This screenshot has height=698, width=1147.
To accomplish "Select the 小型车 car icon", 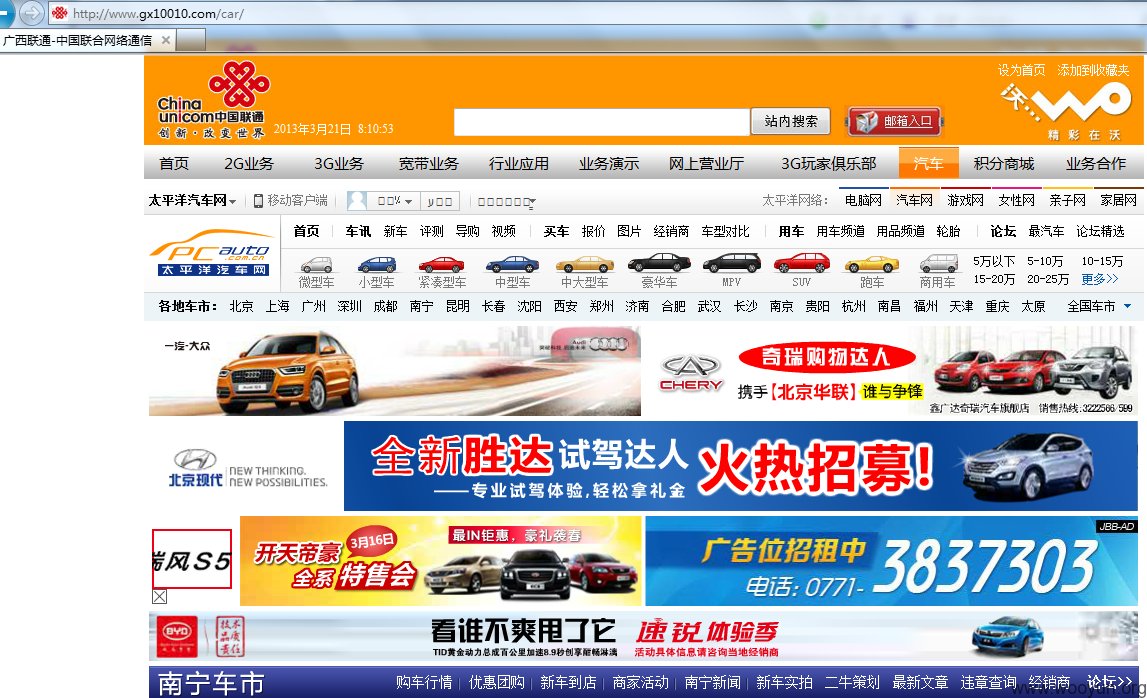I will (377, 264).
